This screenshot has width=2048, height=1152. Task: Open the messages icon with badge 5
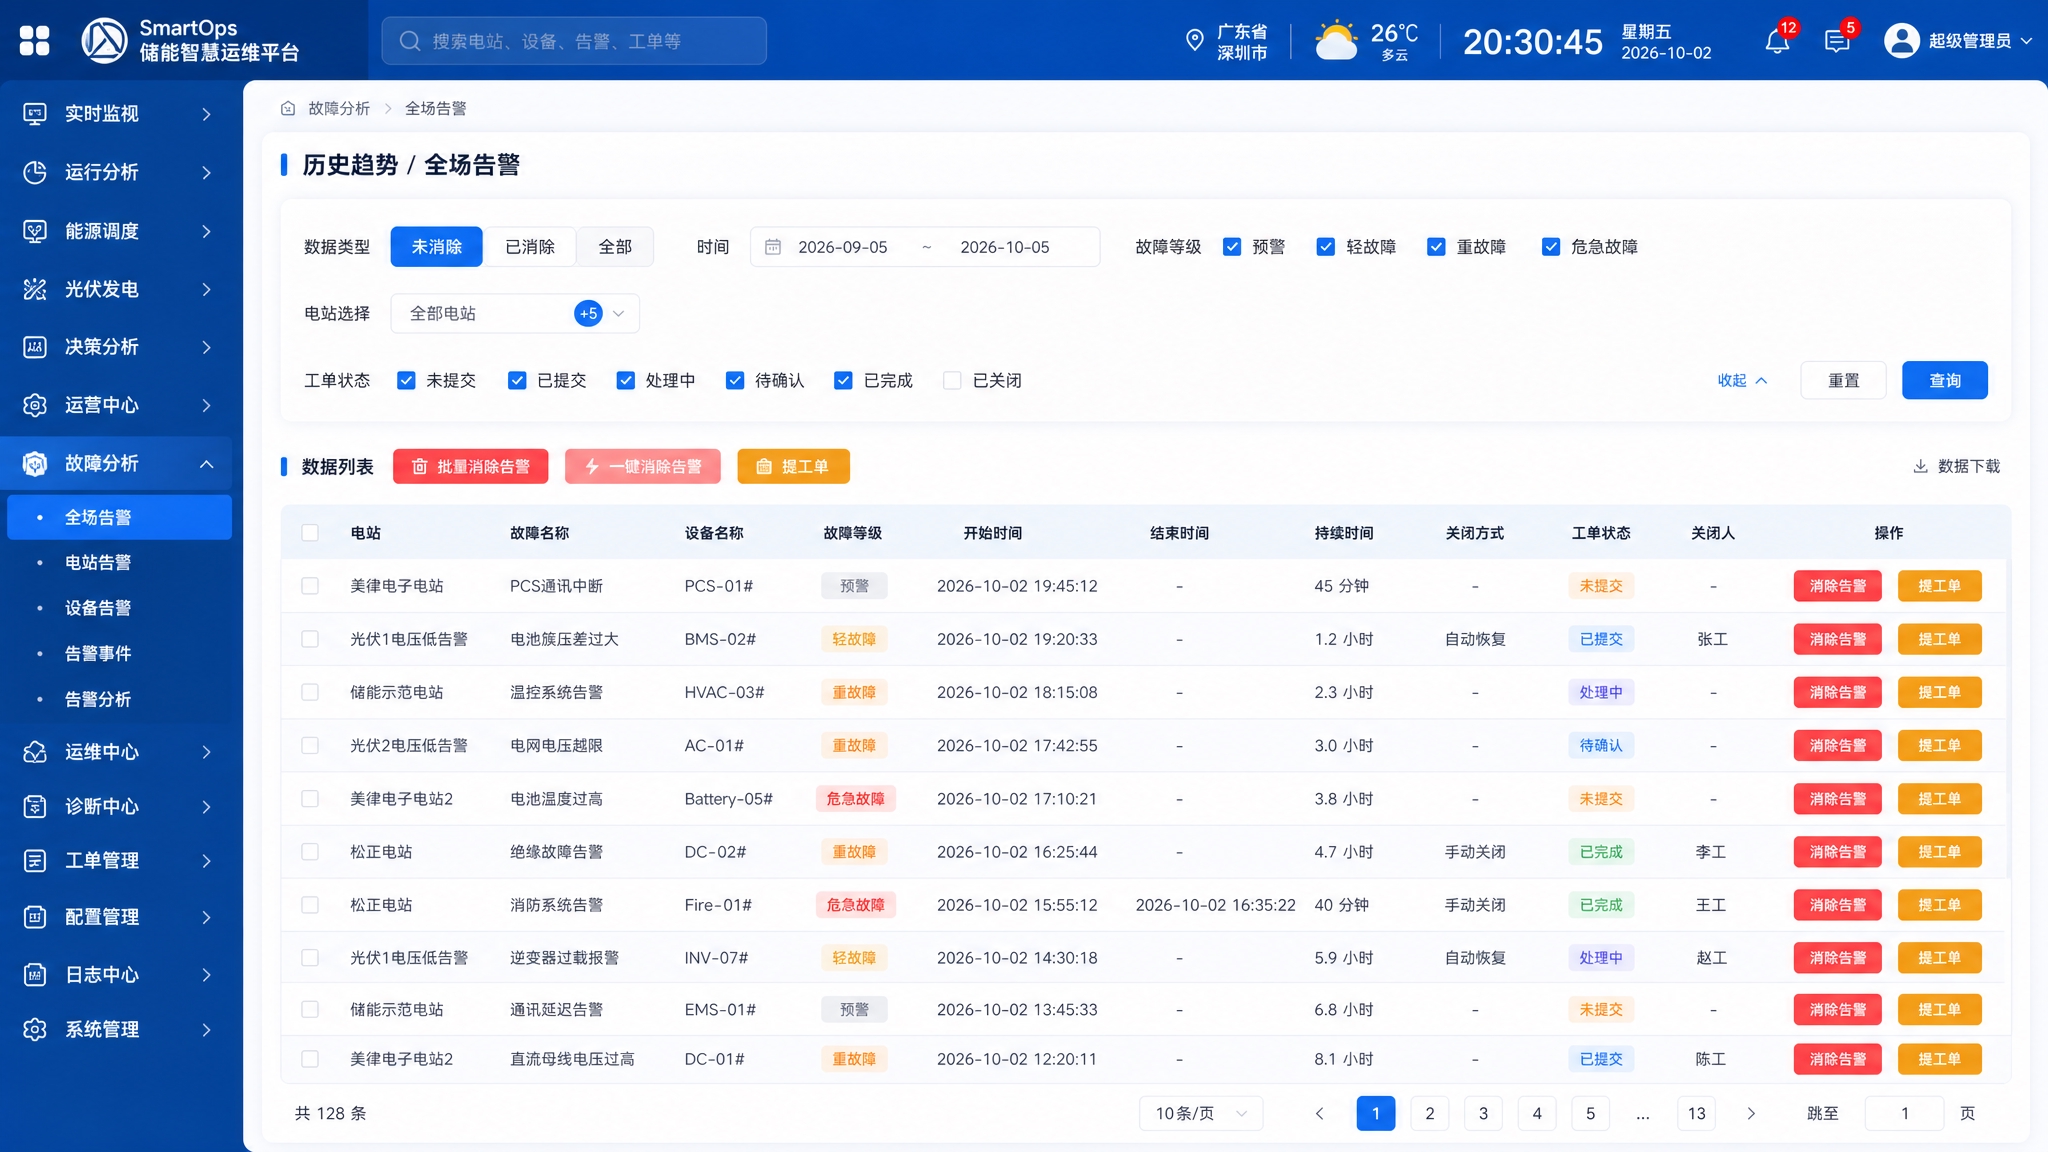(x=1837, y=41)
